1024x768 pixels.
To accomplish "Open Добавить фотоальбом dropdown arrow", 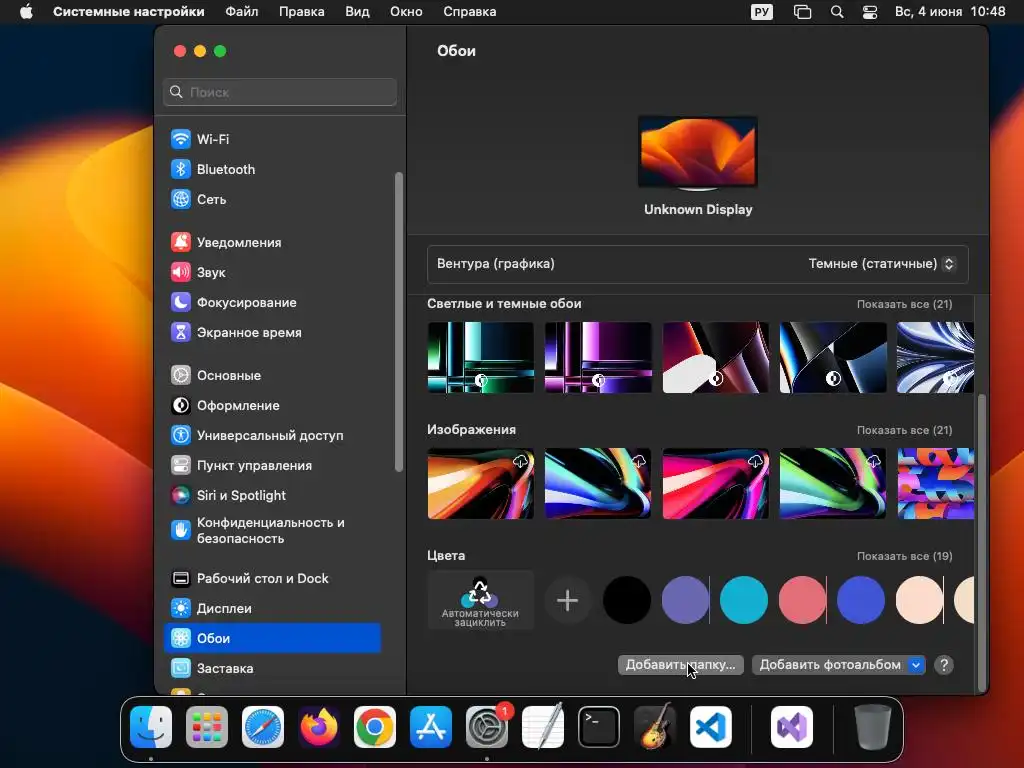I will click(x=916, y=665).
